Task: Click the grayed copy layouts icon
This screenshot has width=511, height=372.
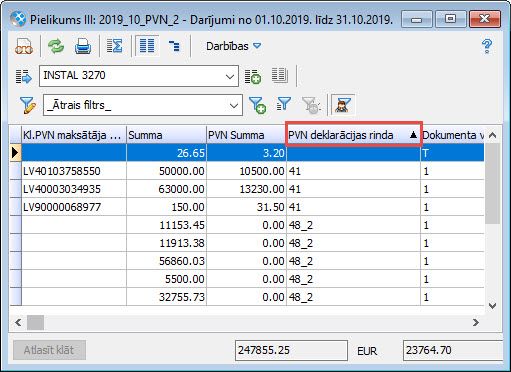Action: 279,76
